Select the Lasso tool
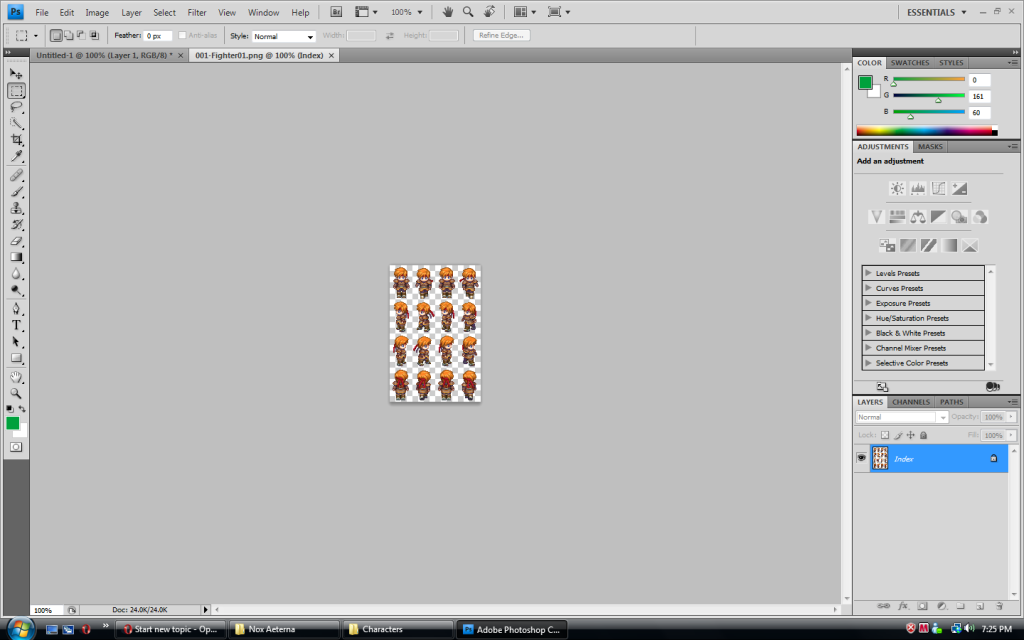The image size is (1024, 640). [x=16, y=106]
